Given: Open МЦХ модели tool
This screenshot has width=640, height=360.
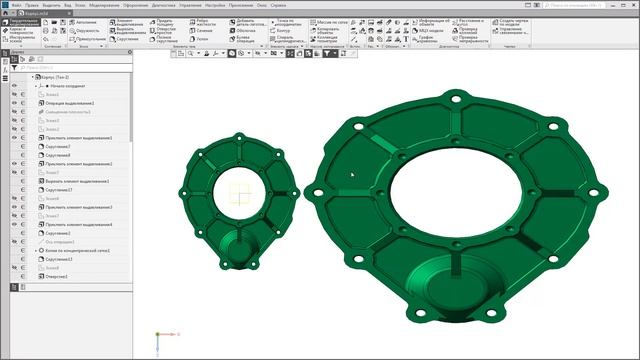Looking at the screenshot, I should coord(428,31).
